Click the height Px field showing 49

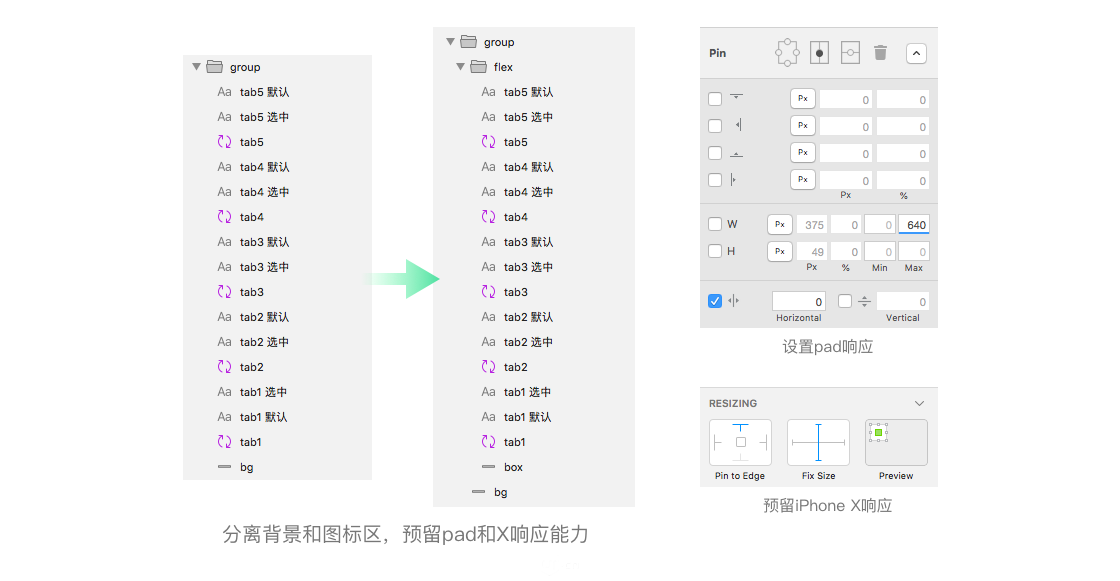coord(811,252)
